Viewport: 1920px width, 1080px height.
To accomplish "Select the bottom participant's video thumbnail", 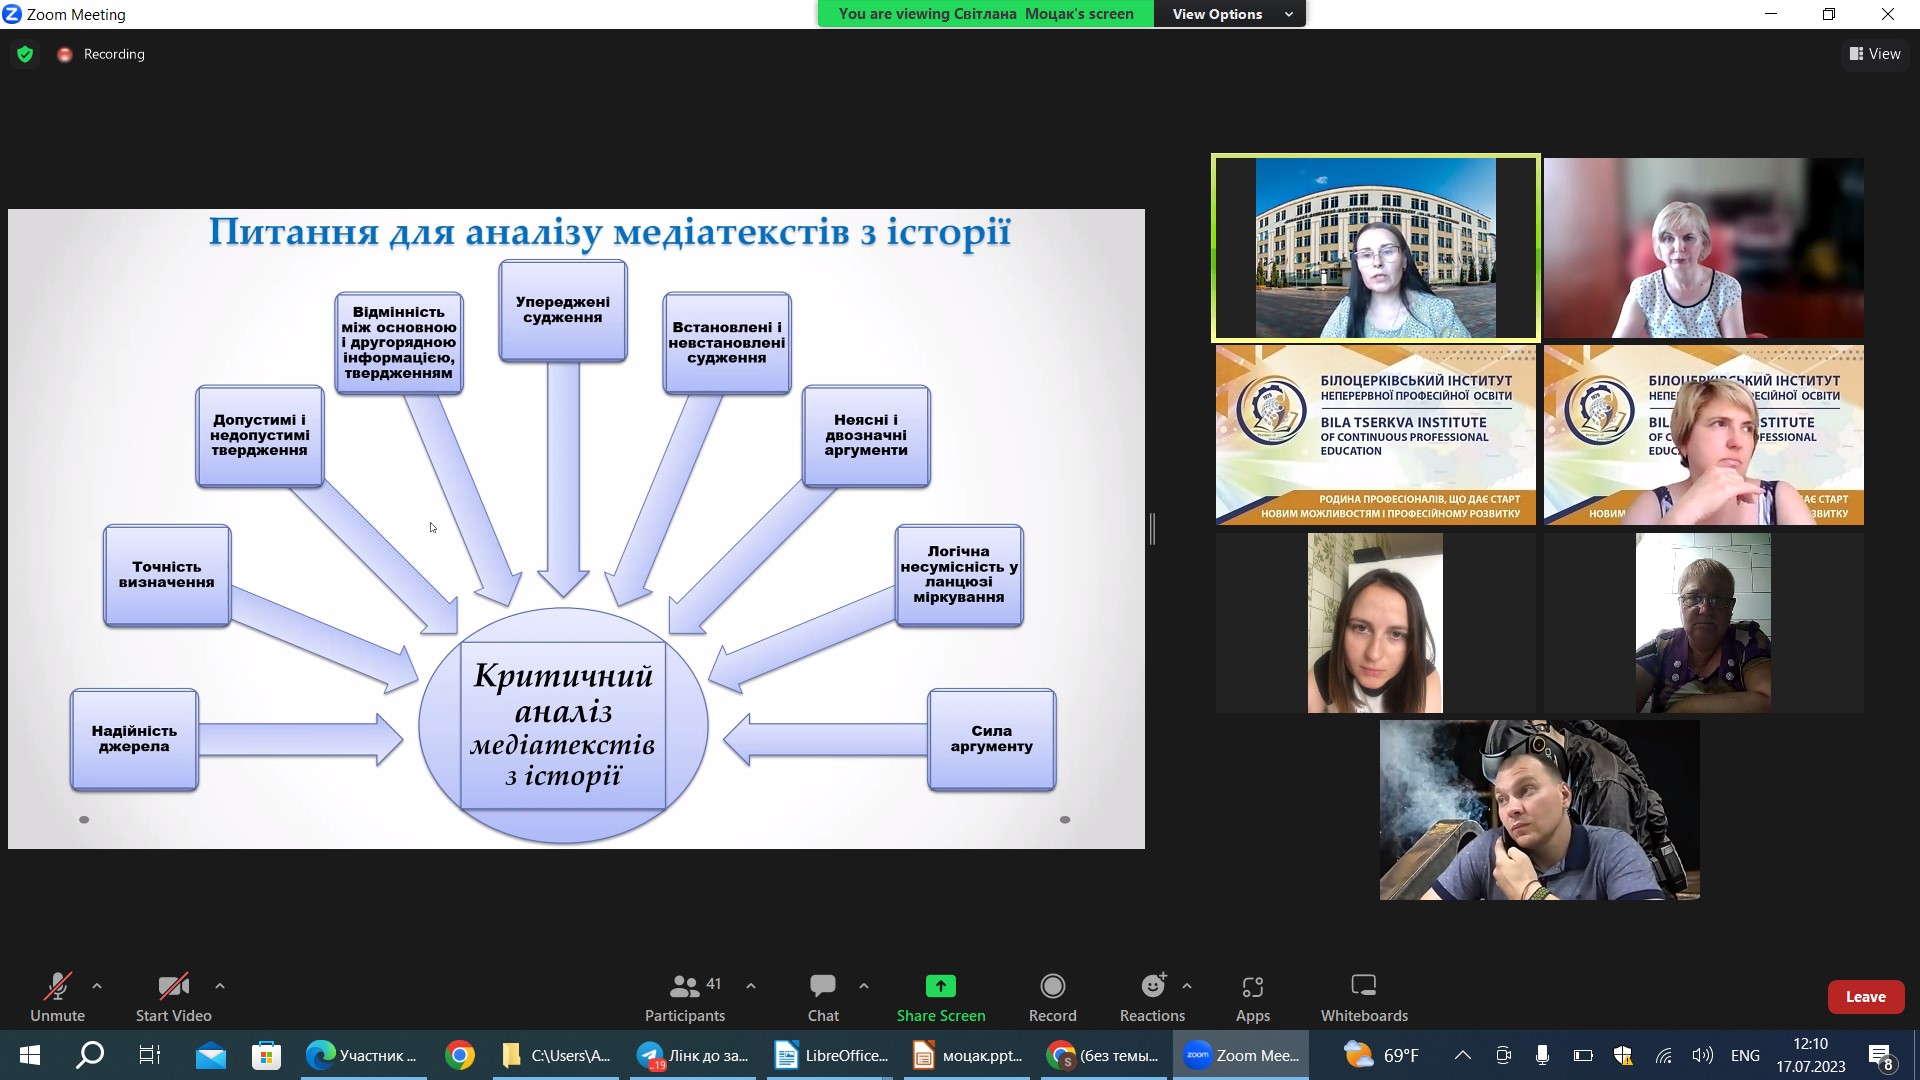I will click(x=1539, y=810).
